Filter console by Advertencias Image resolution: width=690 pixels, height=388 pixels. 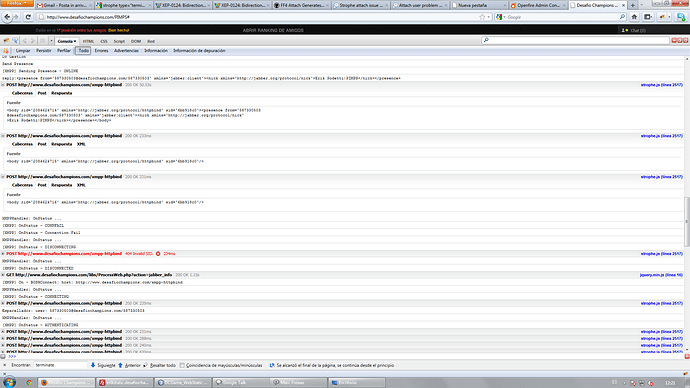pyautogui.click(x=126, y=51)
